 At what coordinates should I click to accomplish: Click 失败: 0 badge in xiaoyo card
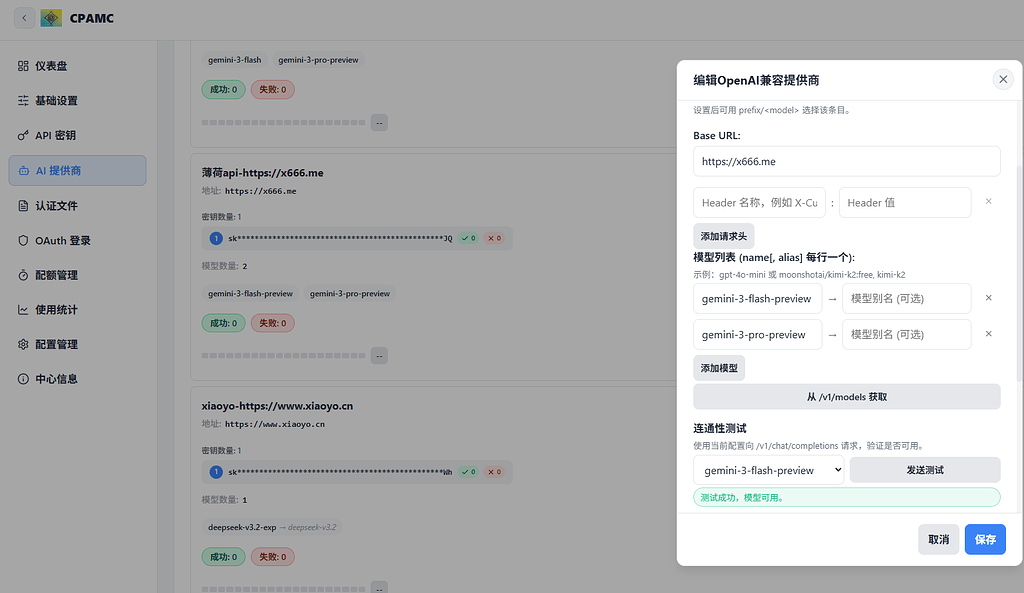click(x=272, y=557)
